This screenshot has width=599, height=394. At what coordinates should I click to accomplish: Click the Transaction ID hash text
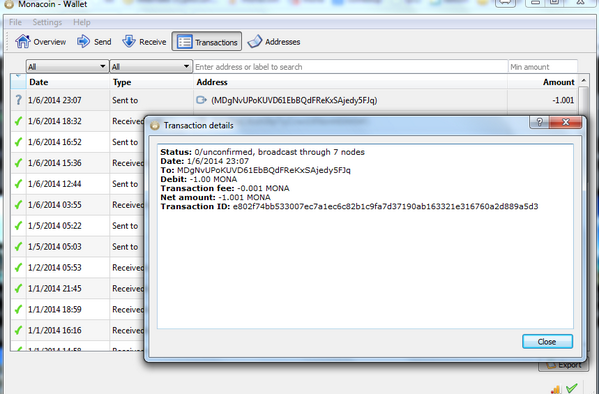385,206
